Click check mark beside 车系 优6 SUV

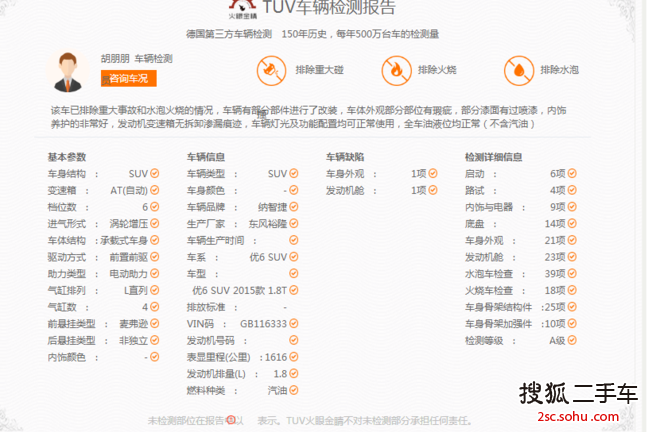(x=294, y=257)
